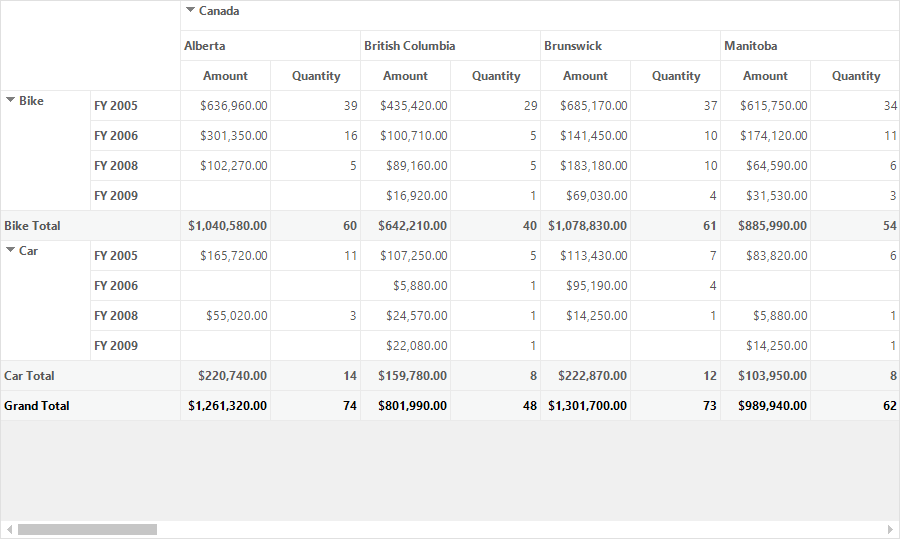The width and height of the screenshot is (900, 539).
Task: Select the Grand Total row header
Action: (x=91, y=406)
